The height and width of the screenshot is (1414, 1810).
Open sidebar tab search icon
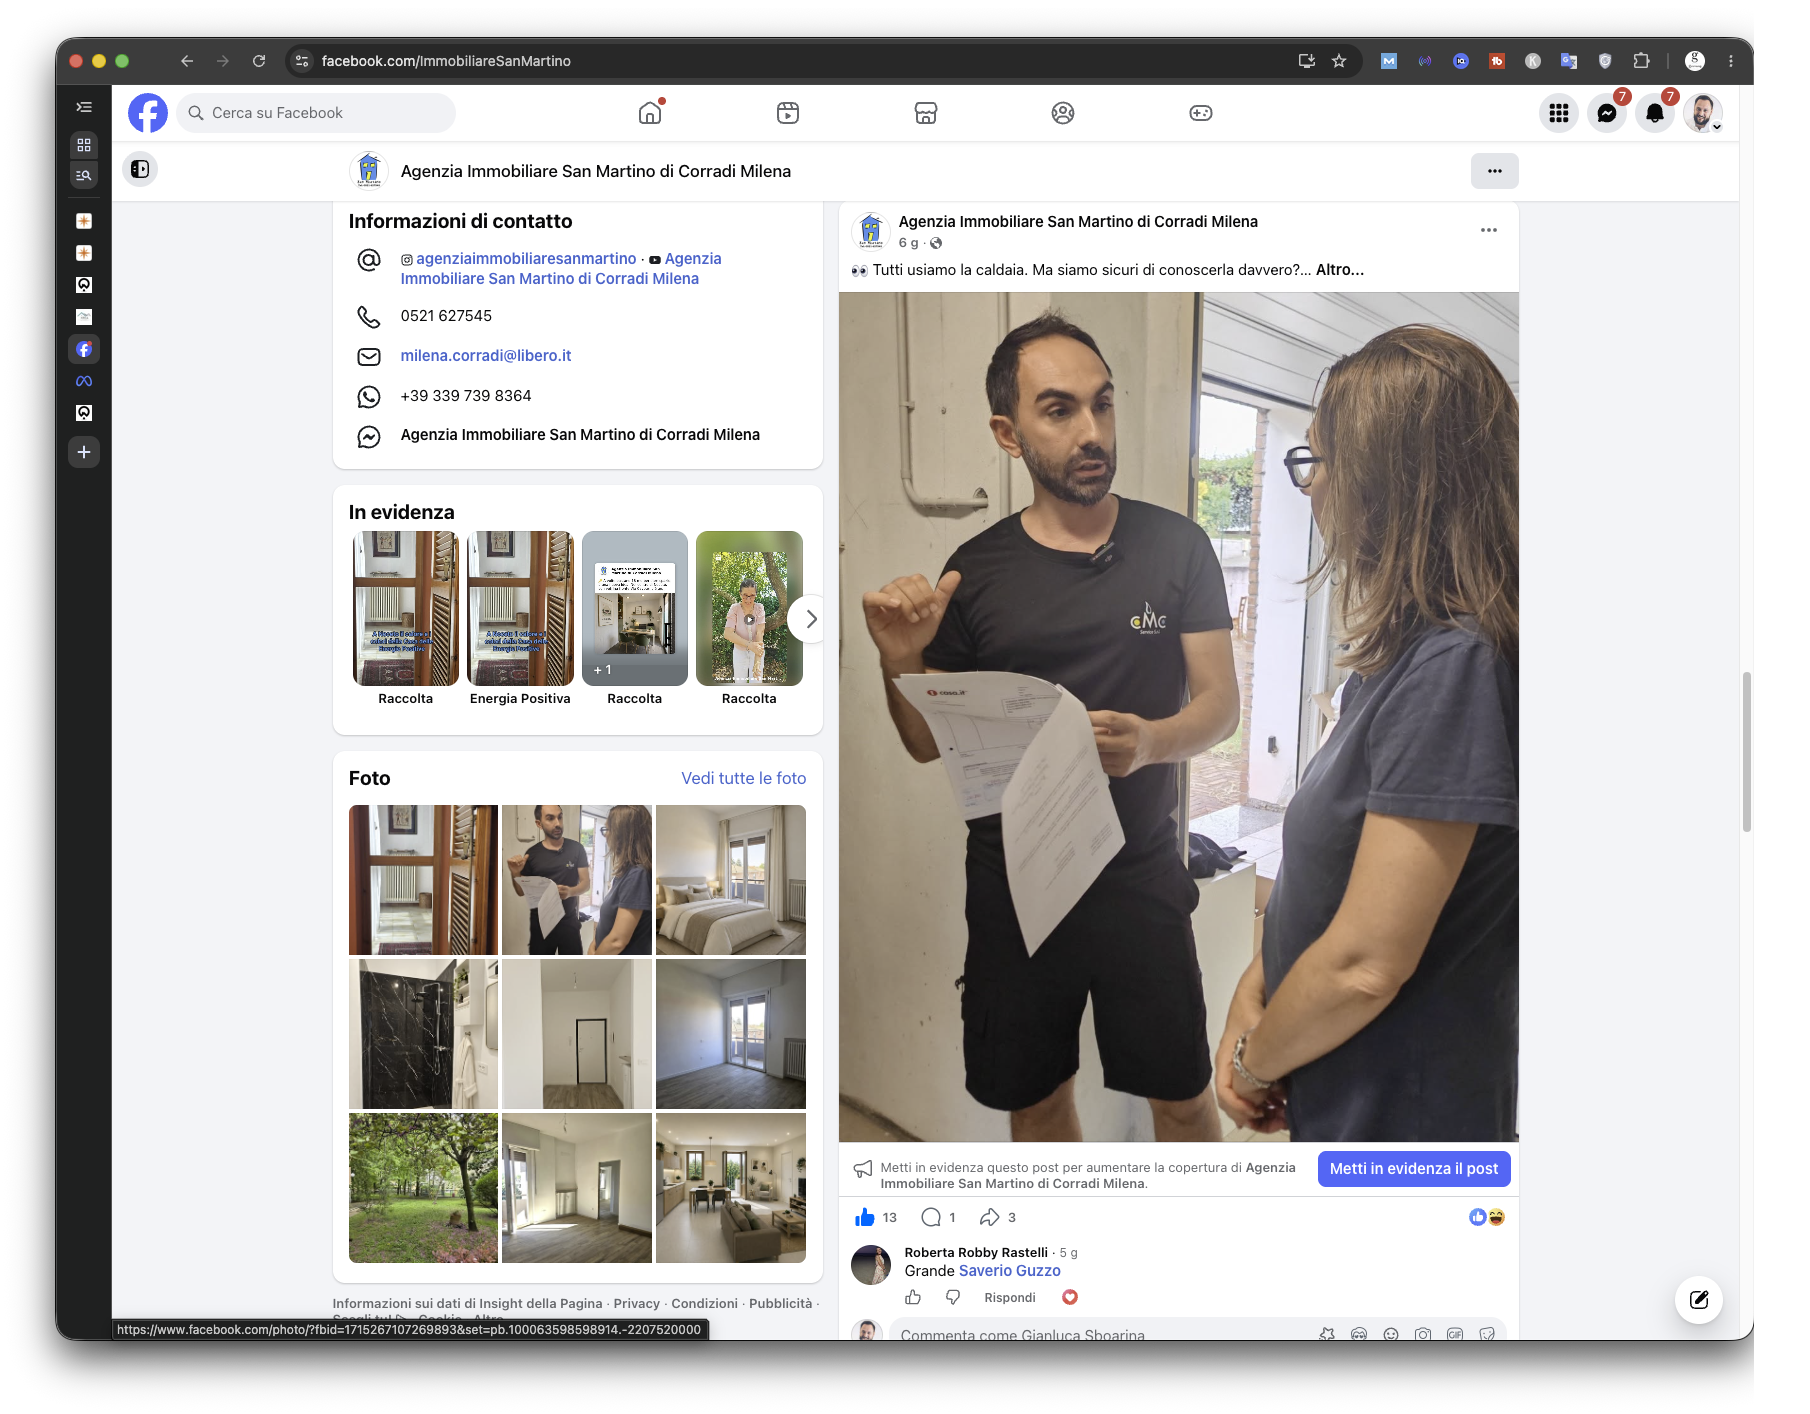tap(84, 175)
